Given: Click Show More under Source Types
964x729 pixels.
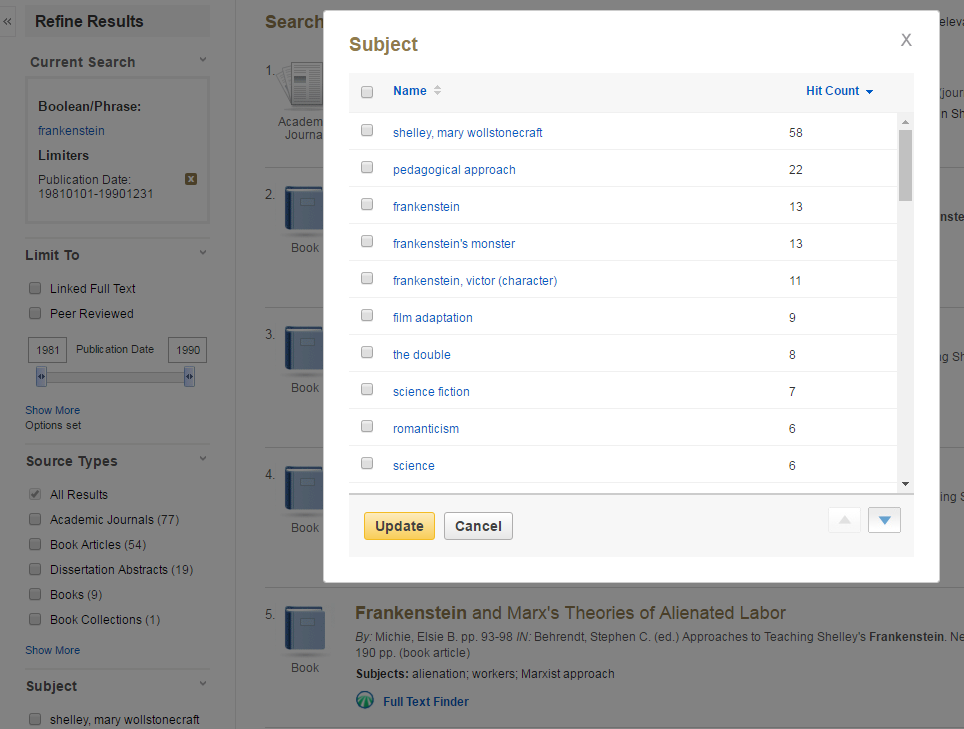Looking at the screenshot, I should (52, 650).
